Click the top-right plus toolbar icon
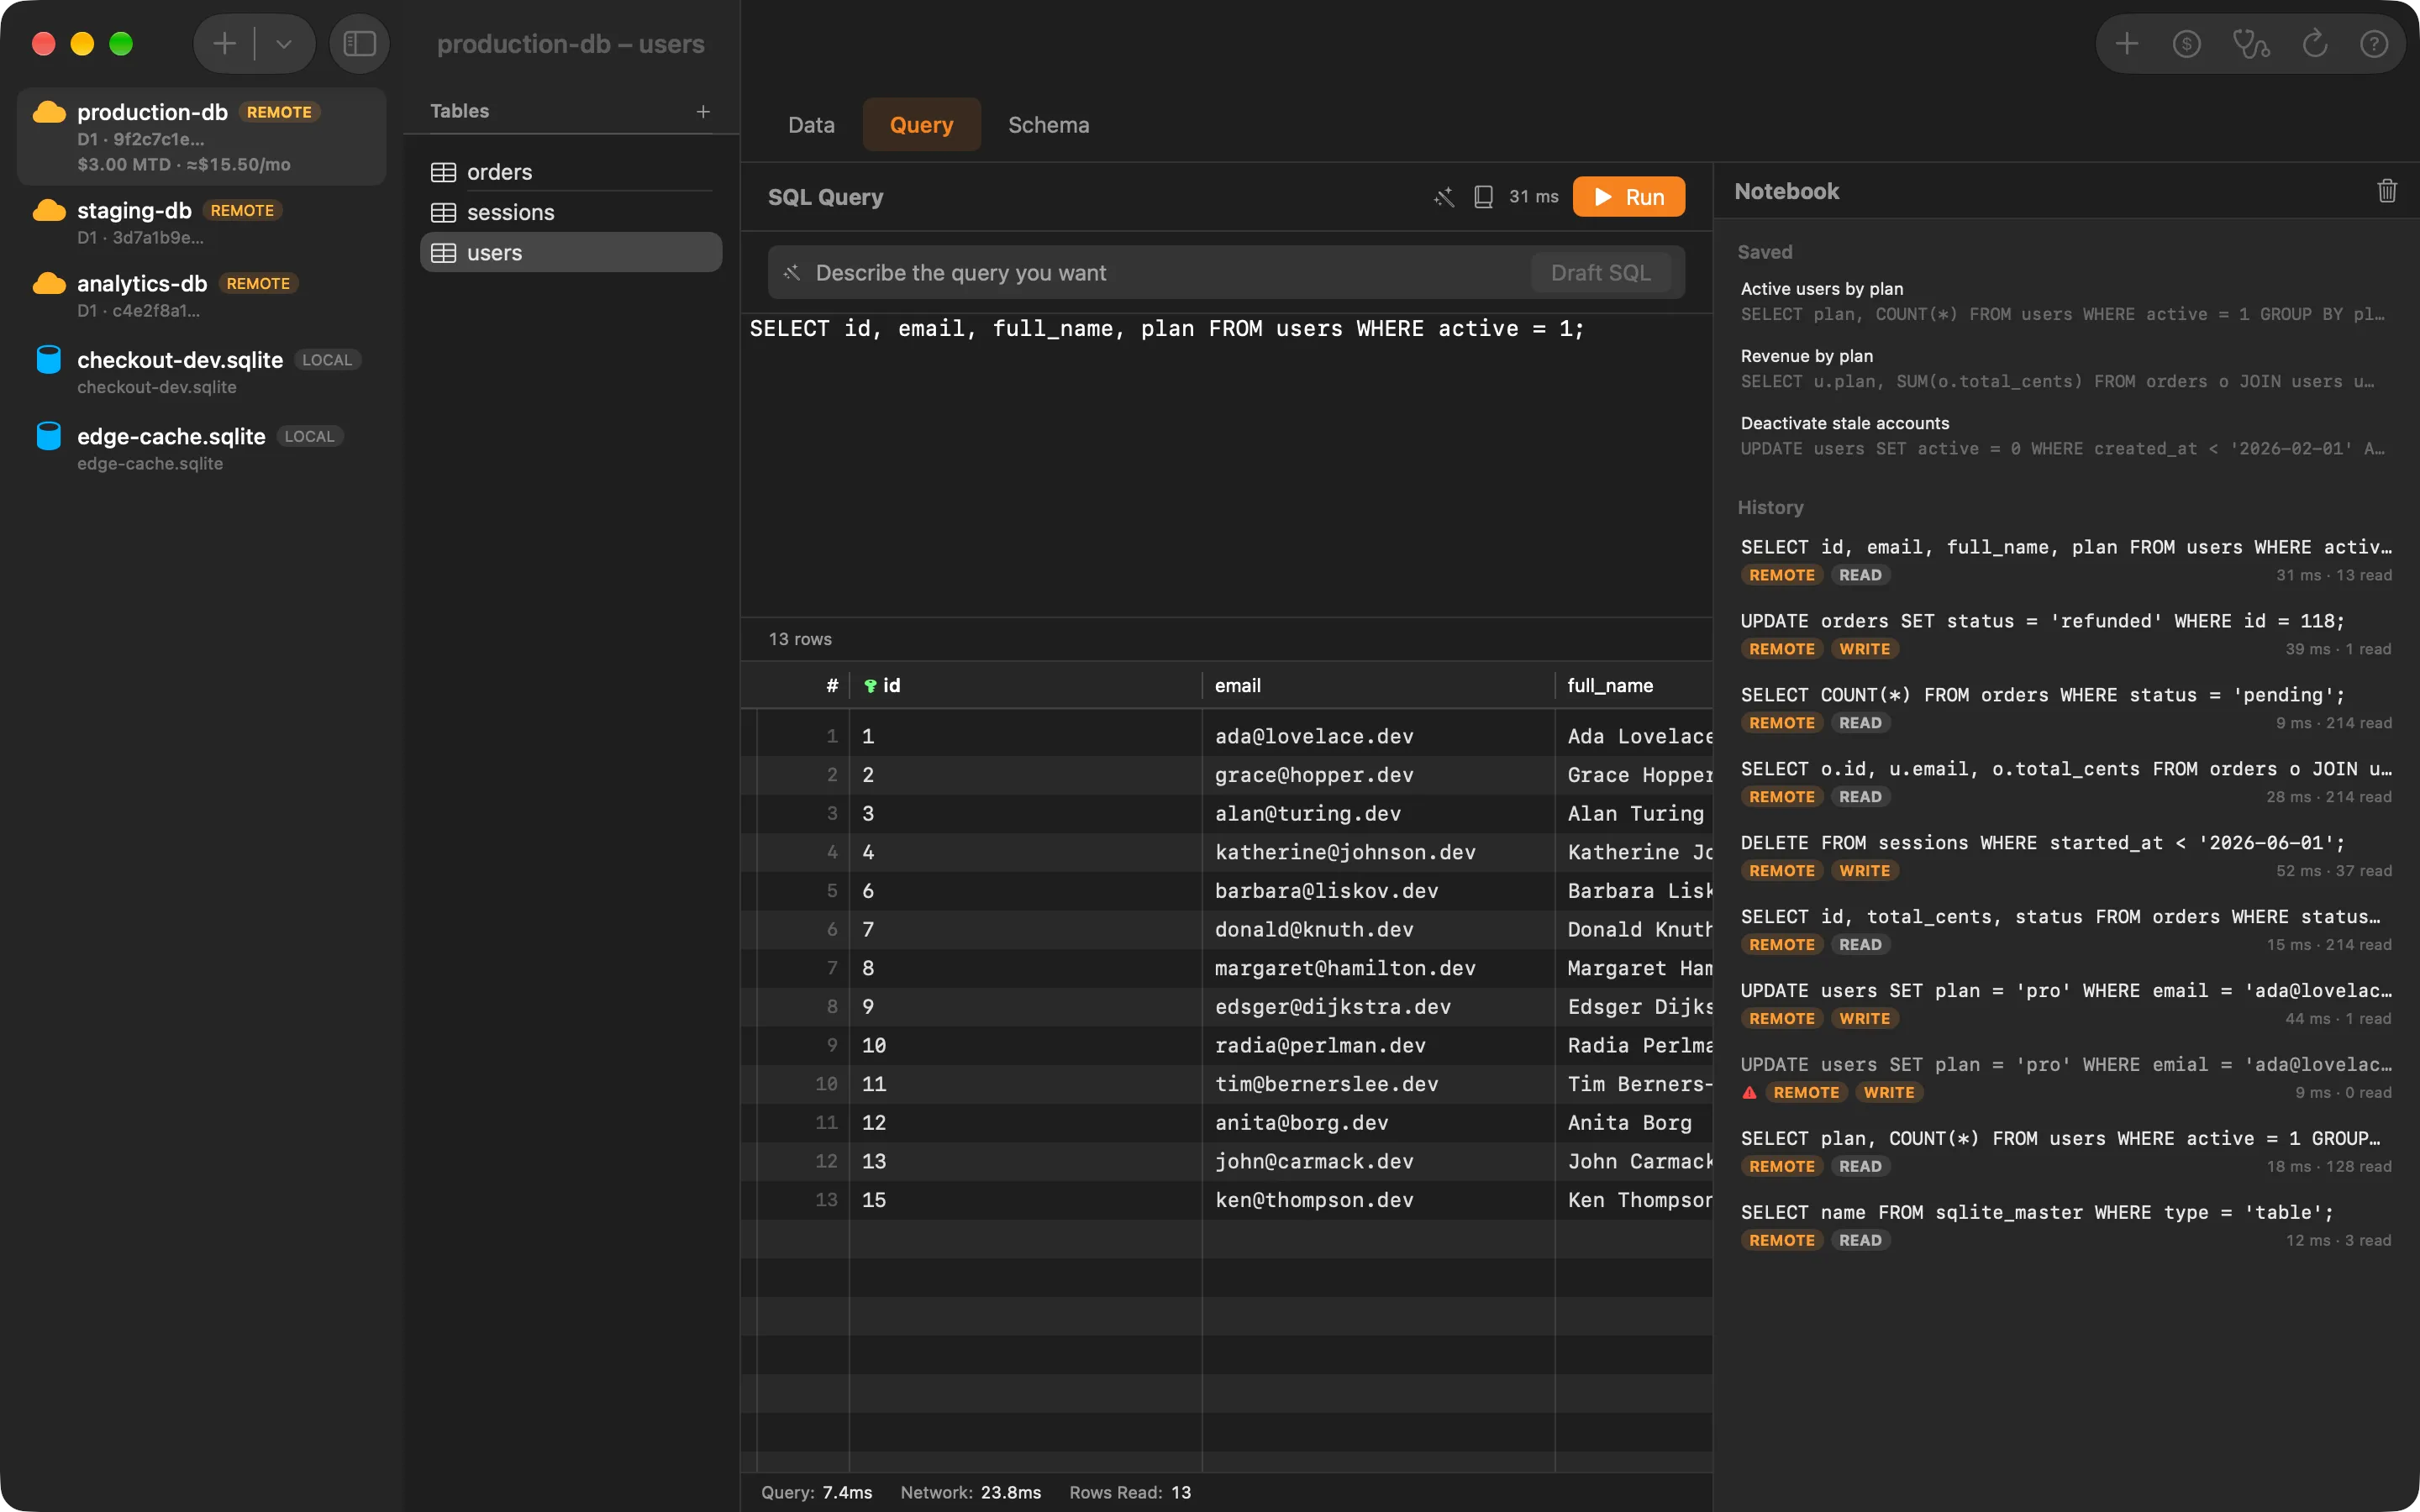The height and width of the screenshot is (1512, 2420). pos(2127,44)
